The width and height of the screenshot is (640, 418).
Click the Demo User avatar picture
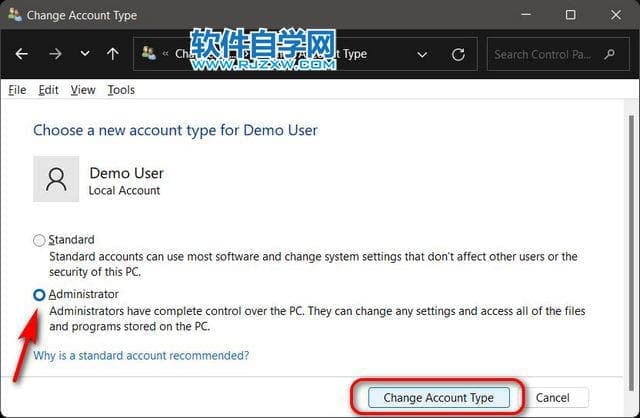pyautogui.click(x=56, y=179)
